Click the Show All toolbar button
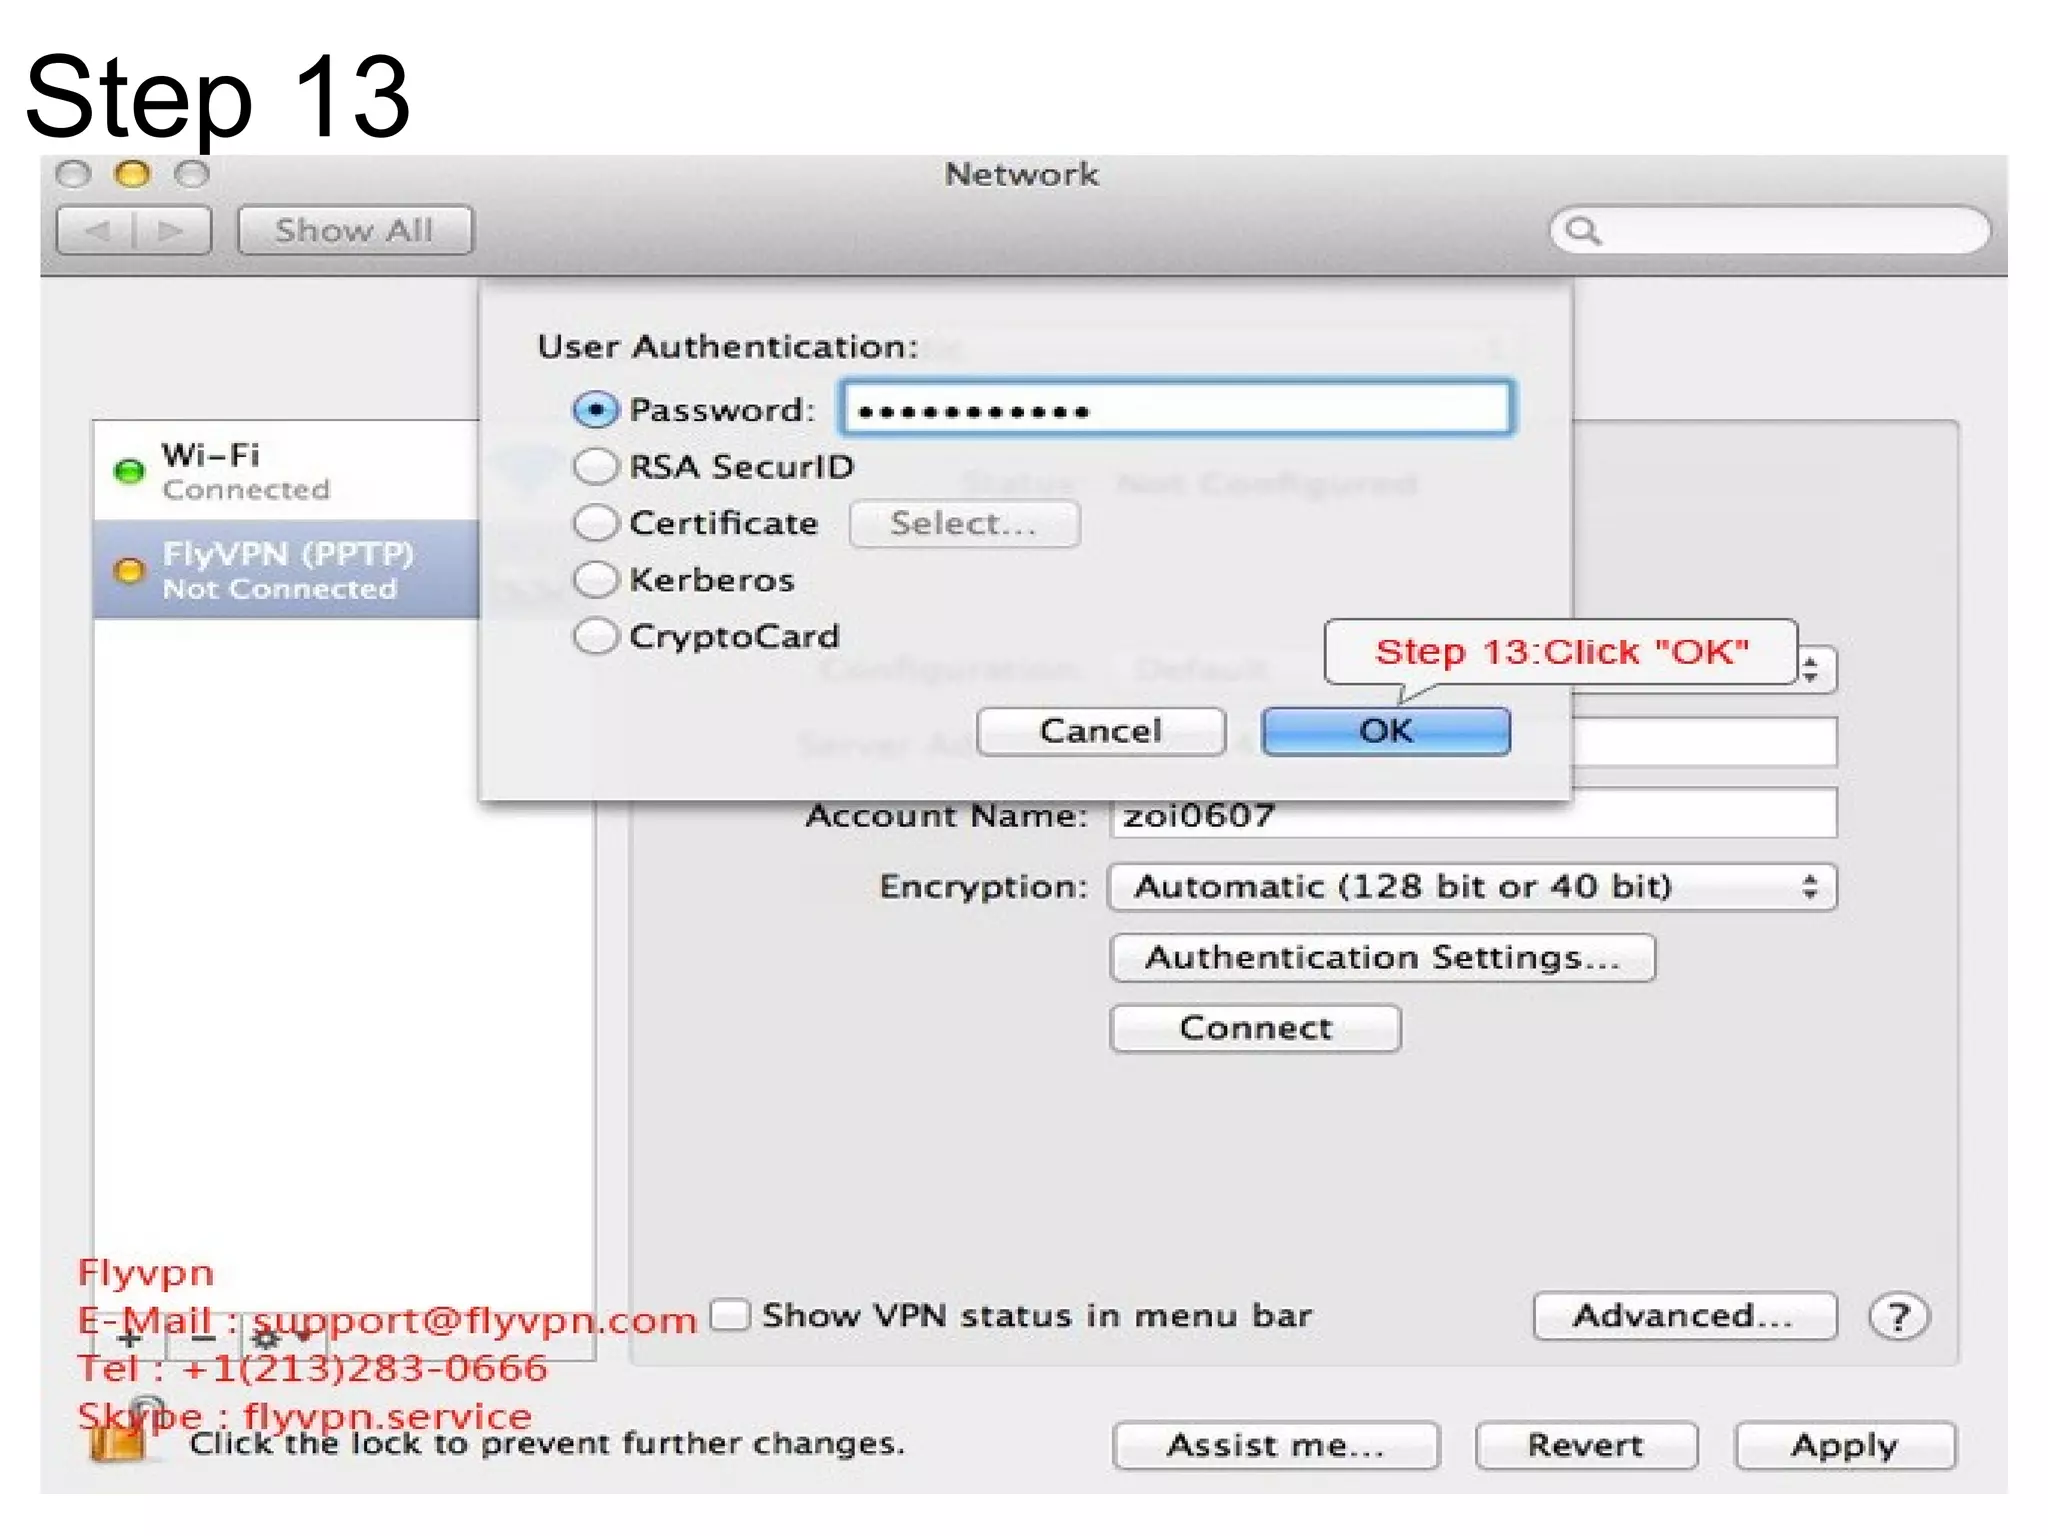Viewport: 2048px width, 1536px height. point(354,231)
